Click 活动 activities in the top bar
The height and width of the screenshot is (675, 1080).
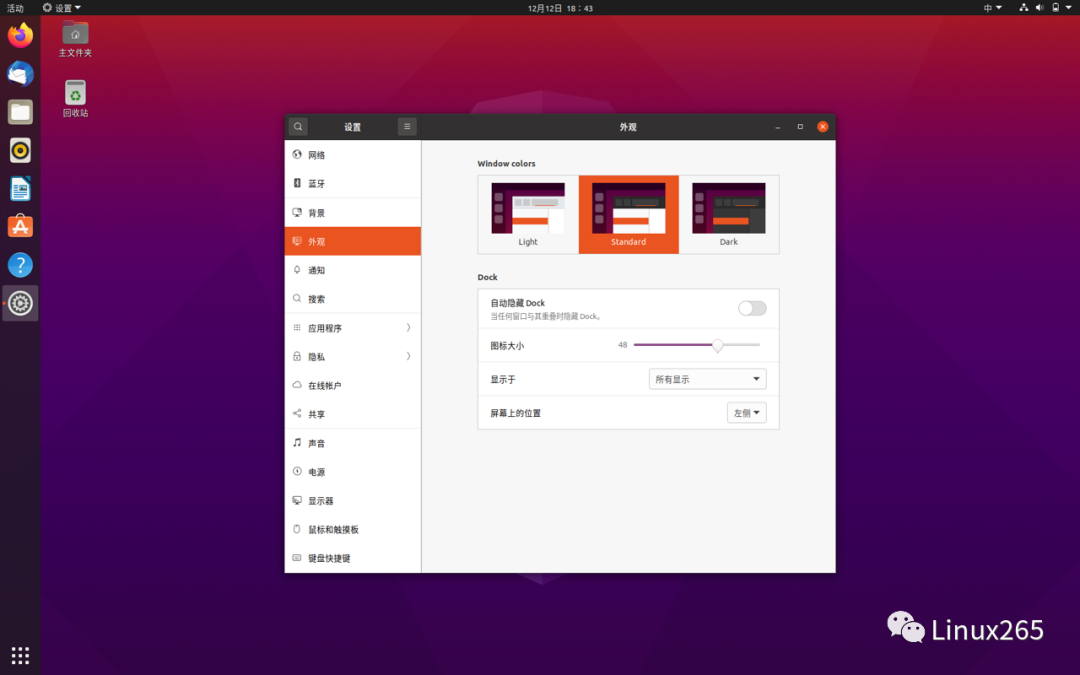pyautogui.click(x=15, y=8)
